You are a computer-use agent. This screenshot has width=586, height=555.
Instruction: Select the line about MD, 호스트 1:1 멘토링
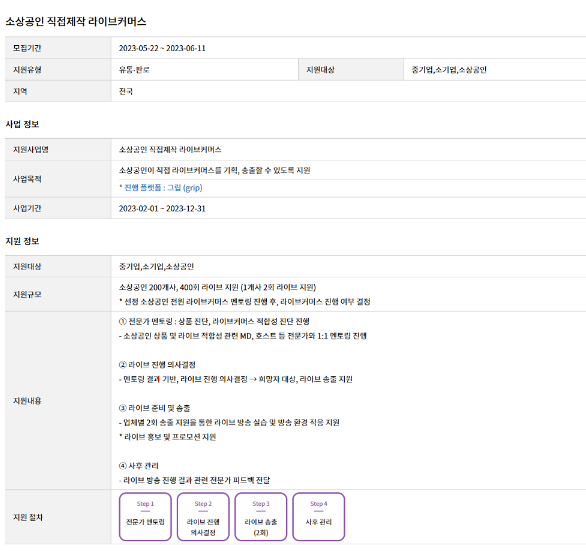coord(243,336)
